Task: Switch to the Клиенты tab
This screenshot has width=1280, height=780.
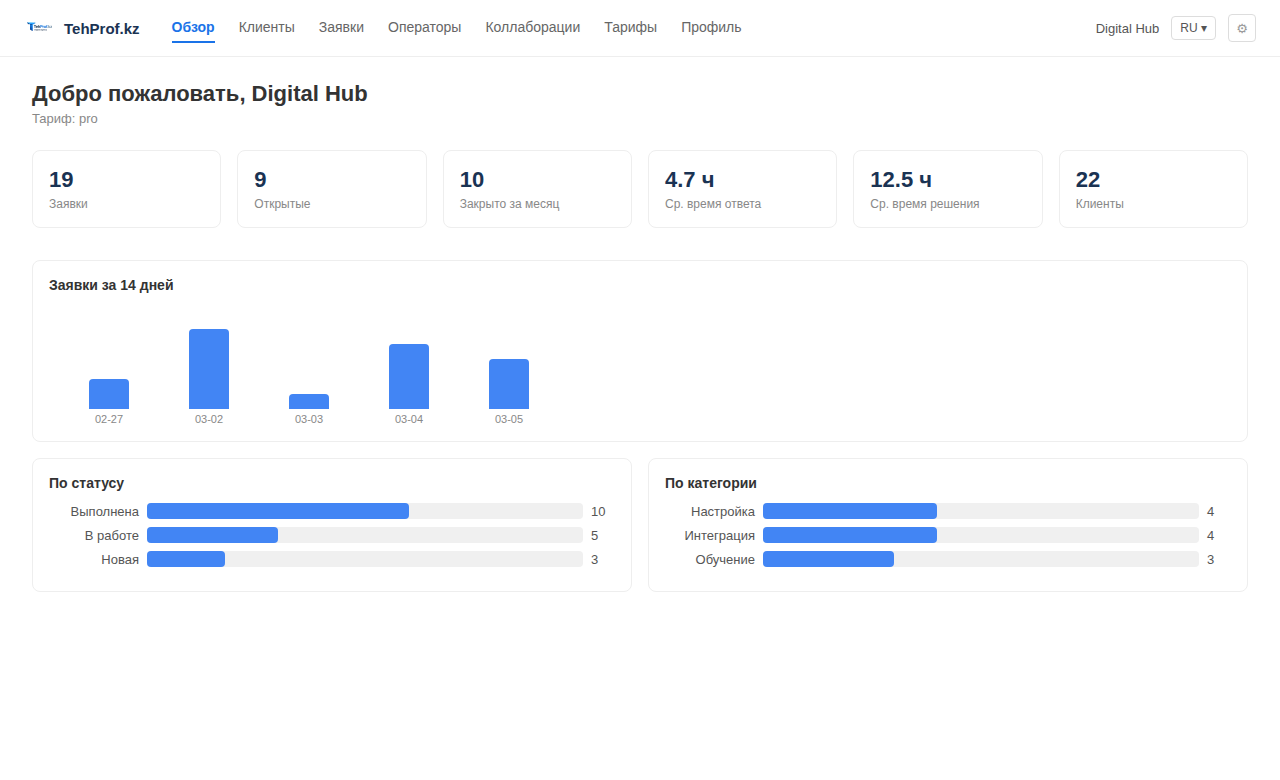Action: click(266, 28)
